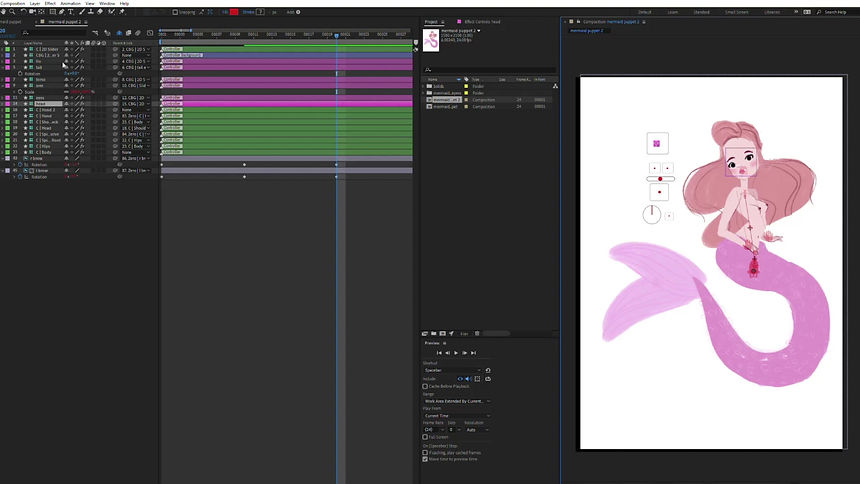Open the Skip frames dropdown
This screenshot has height=484, width=860.
(x=454, y=430)
